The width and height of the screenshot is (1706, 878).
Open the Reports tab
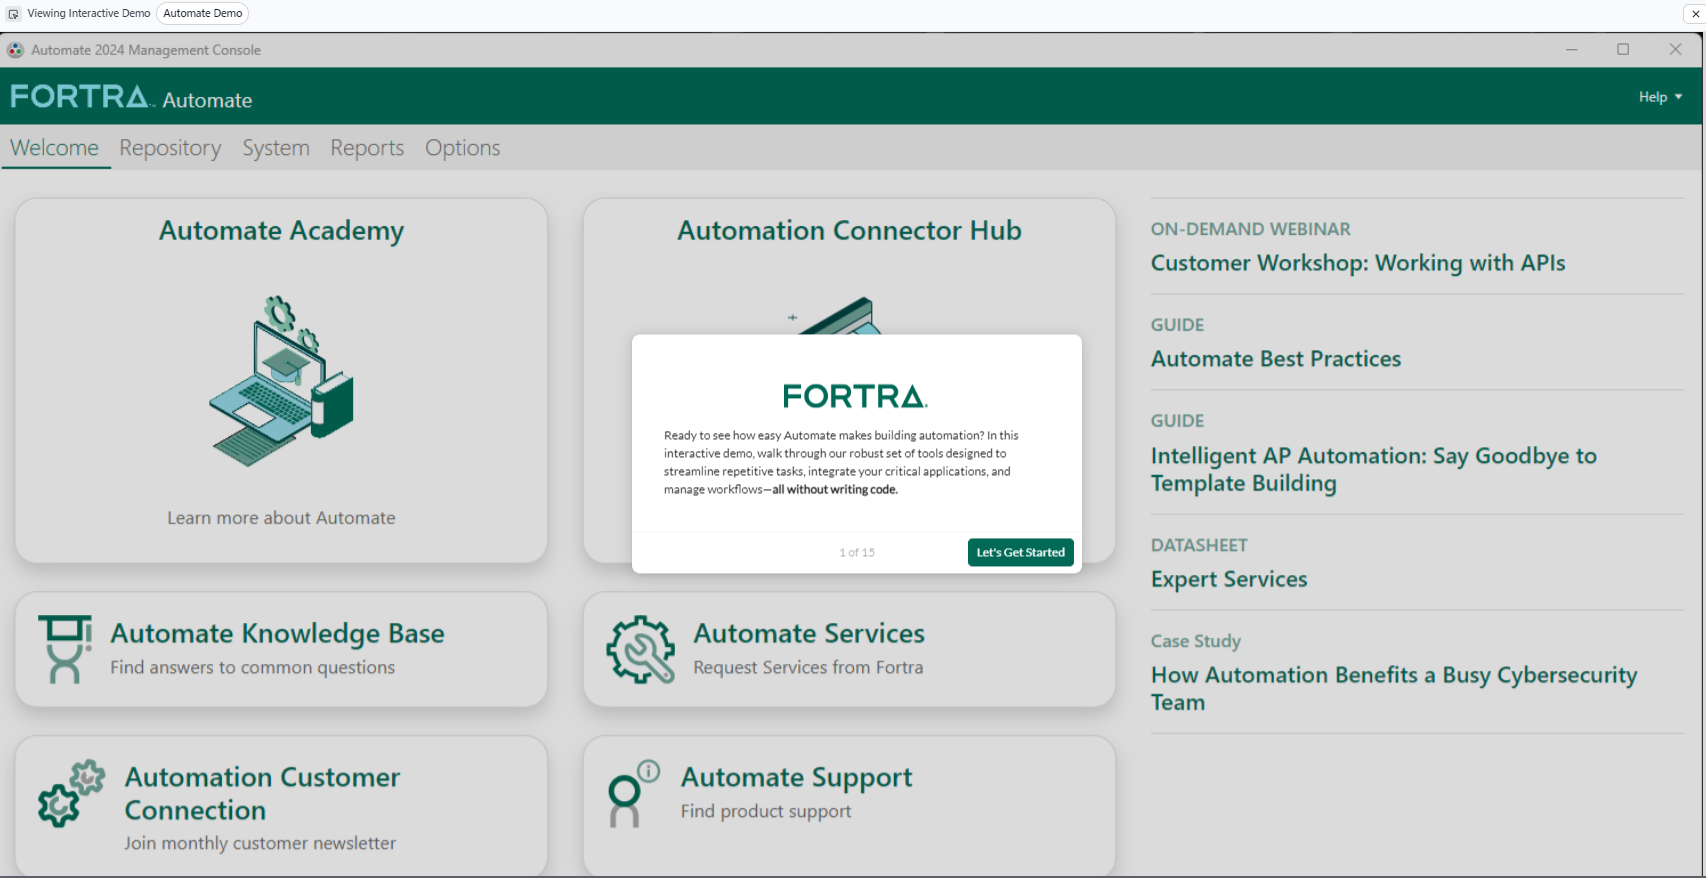367,148
